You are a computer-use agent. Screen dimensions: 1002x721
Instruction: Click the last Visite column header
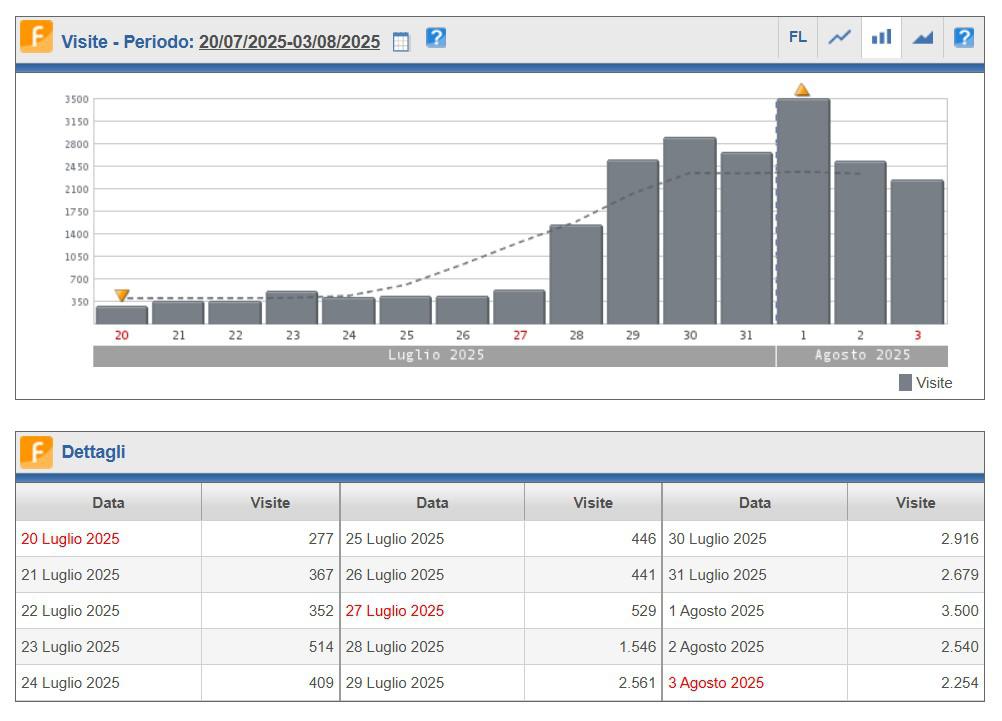[x=915, y=502]
